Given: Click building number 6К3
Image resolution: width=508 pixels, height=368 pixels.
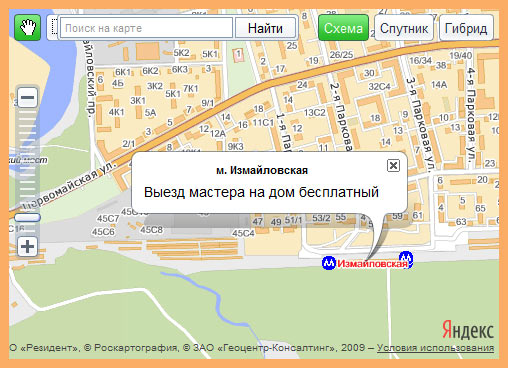Looking at the screenshot, I should pyautogui.click(x=180, y=69).
